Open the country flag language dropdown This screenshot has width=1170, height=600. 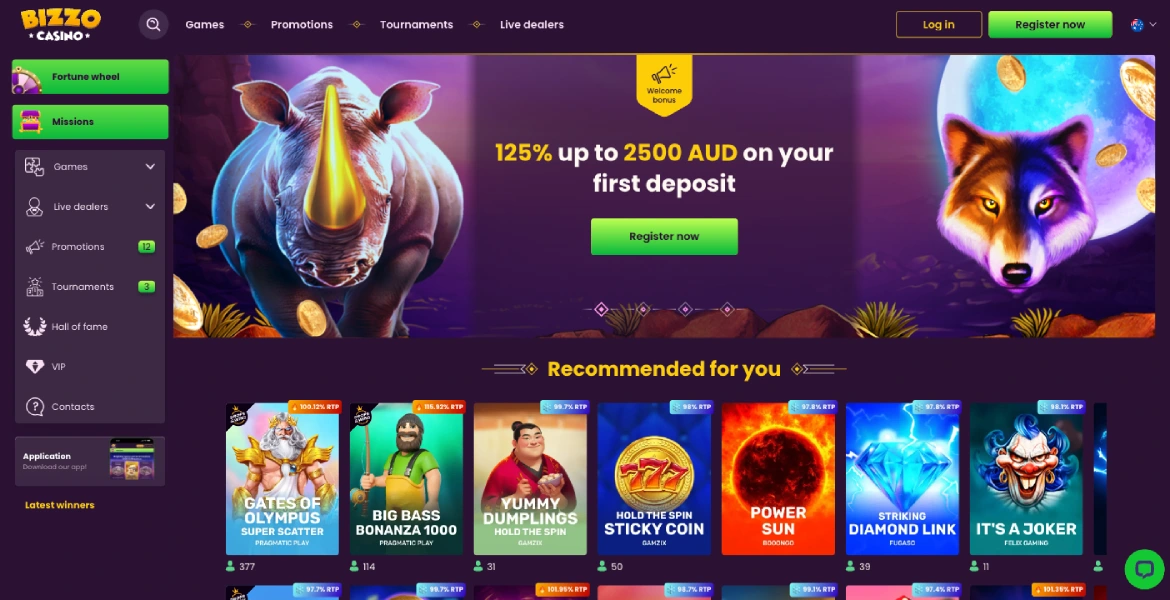click(x=1143, y=25)
